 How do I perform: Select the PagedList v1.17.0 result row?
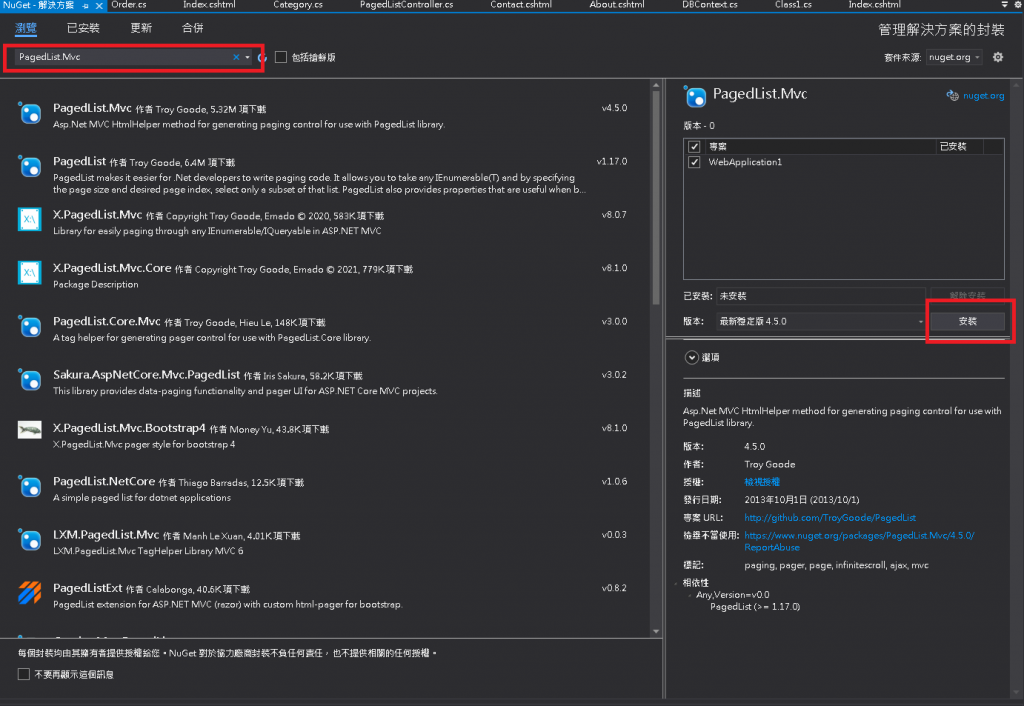click(x=324, y=174)
